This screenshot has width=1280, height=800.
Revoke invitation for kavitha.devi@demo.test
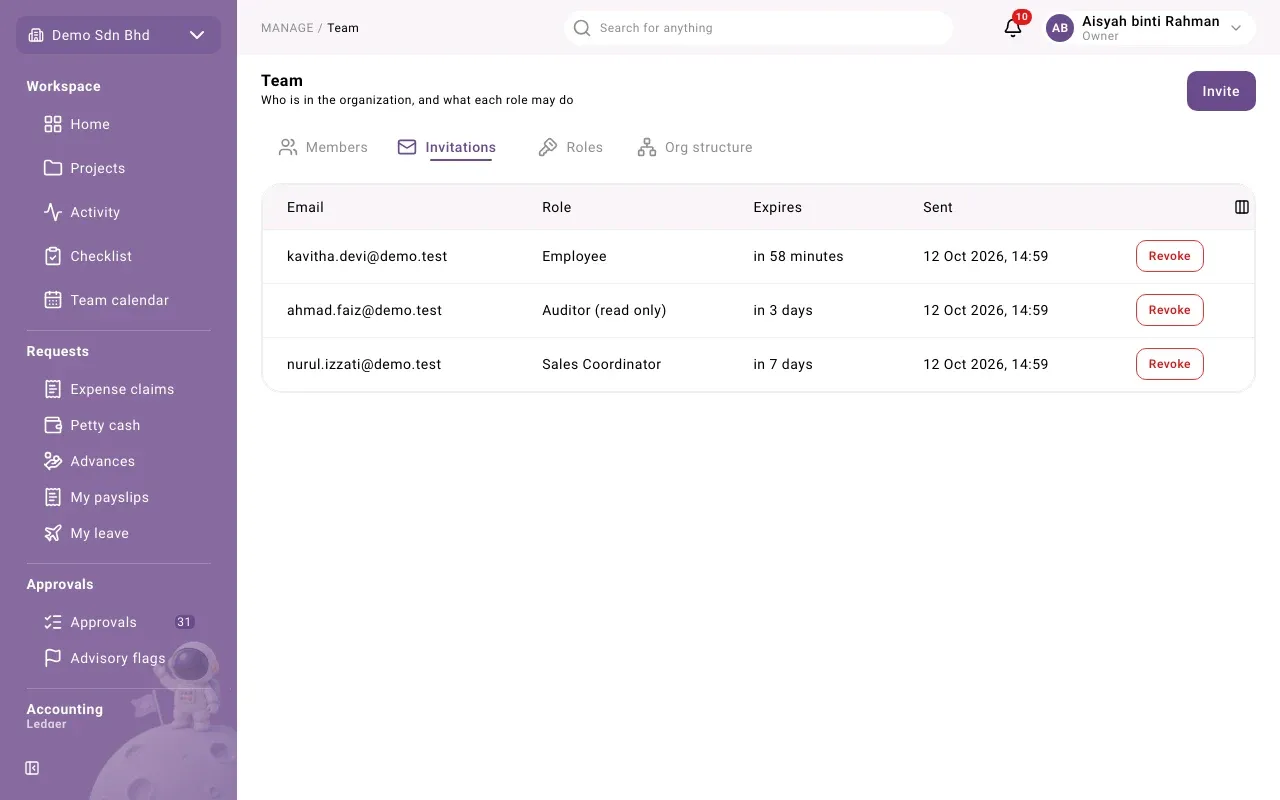[1170, 256]
